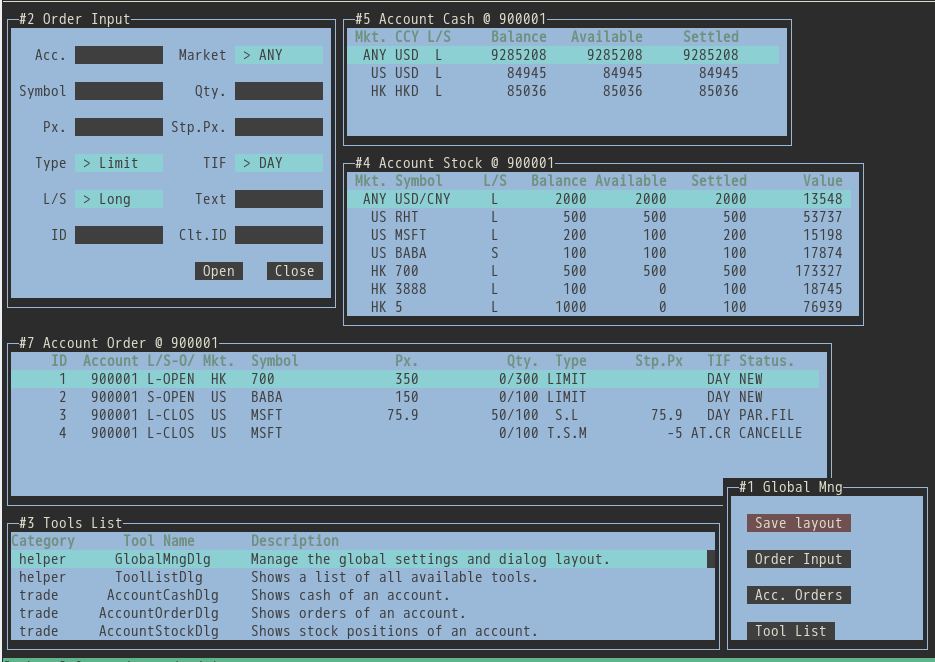
Task: Click the Acc. Orders button
Action: pos(798,595)
